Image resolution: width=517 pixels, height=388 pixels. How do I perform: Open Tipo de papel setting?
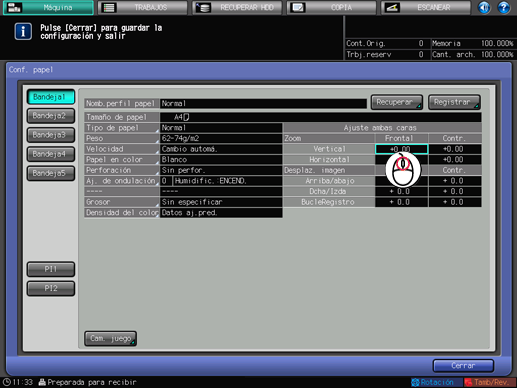[122, 128]
